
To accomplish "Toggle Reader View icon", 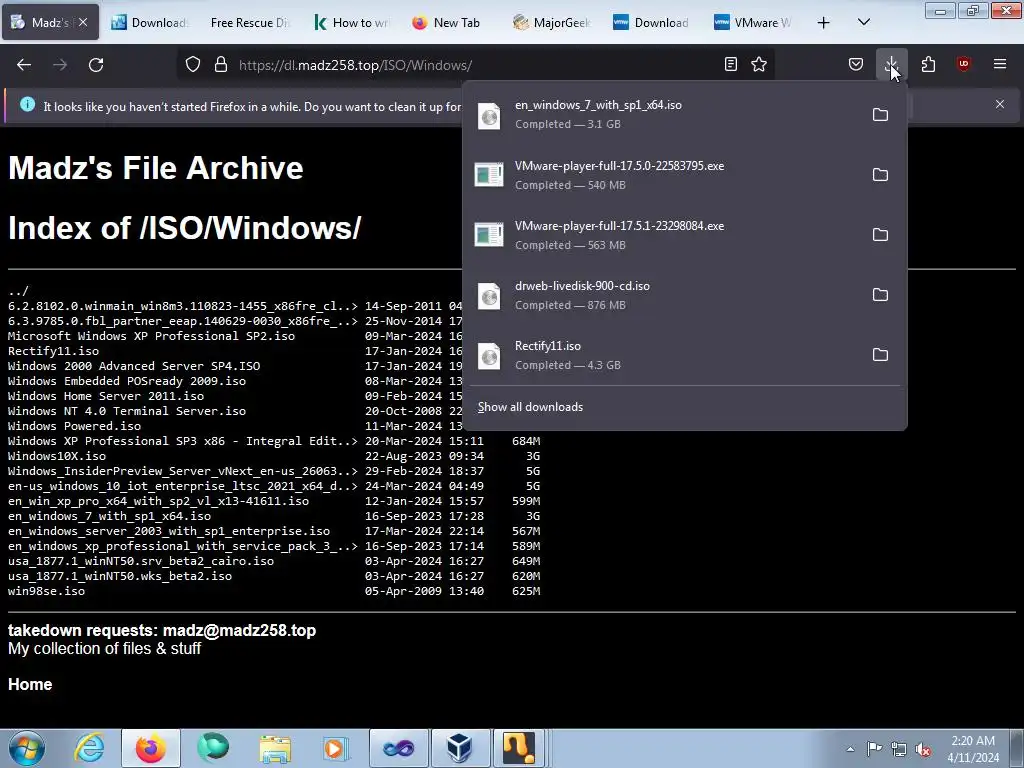I will (731, 64).
